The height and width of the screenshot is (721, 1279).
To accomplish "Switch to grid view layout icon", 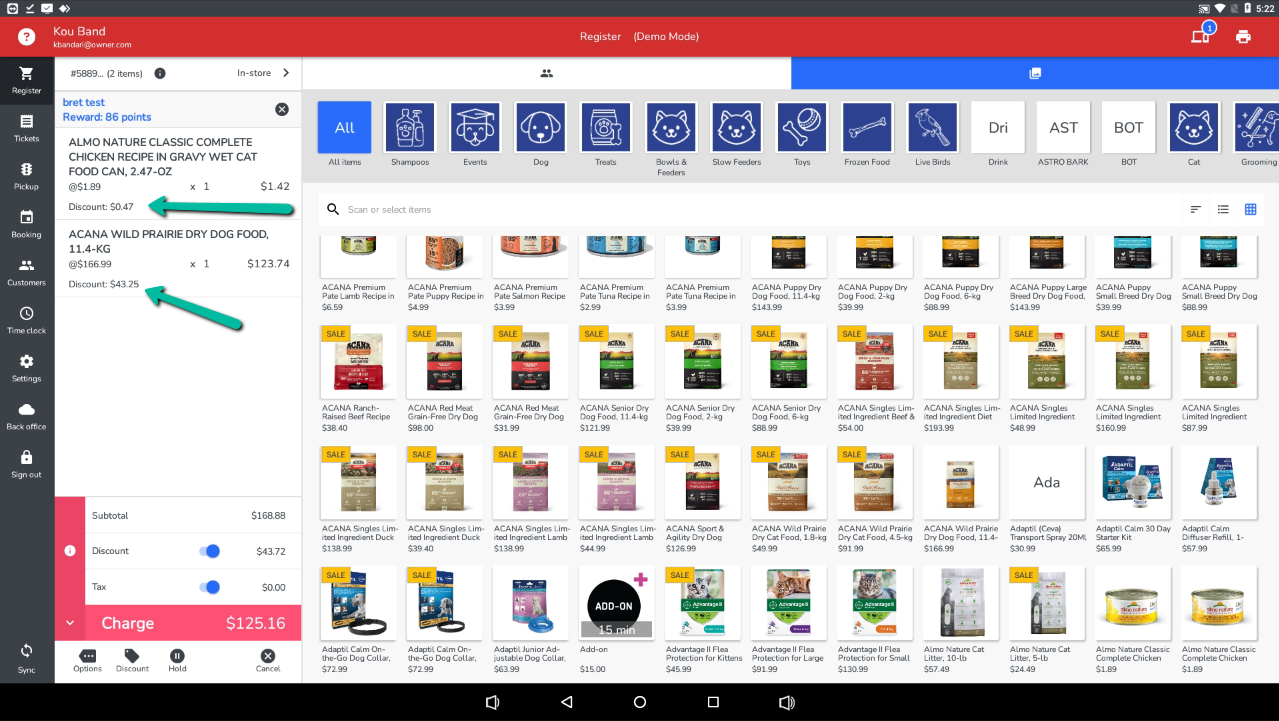I will (1250, 209).
